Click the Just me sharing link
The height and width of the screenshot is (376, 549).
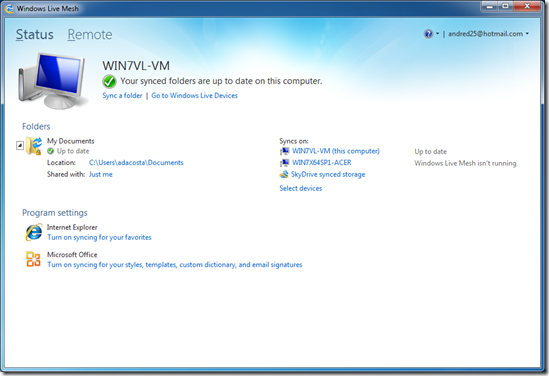click(101, 174)
